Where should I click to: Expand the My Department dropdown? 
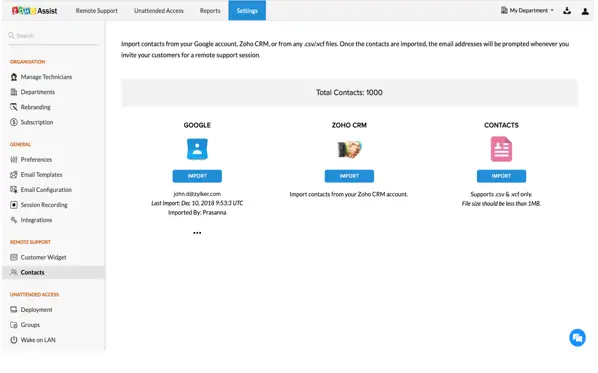pyautogui.click(x=527, y=10)
